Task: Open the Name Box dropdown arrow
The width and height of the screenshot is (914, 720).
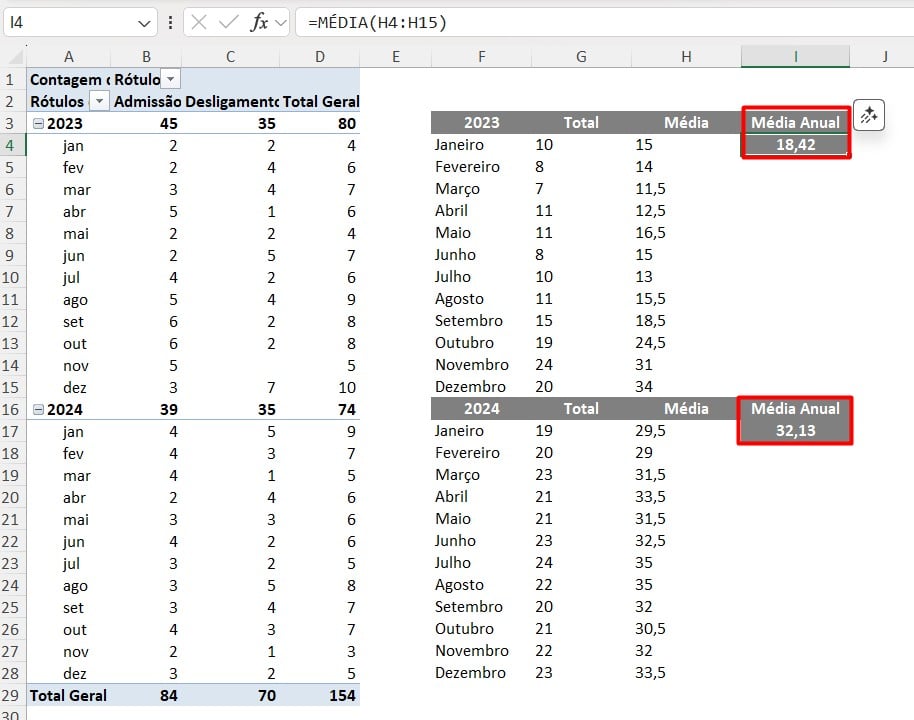Action: coord(144,23)
